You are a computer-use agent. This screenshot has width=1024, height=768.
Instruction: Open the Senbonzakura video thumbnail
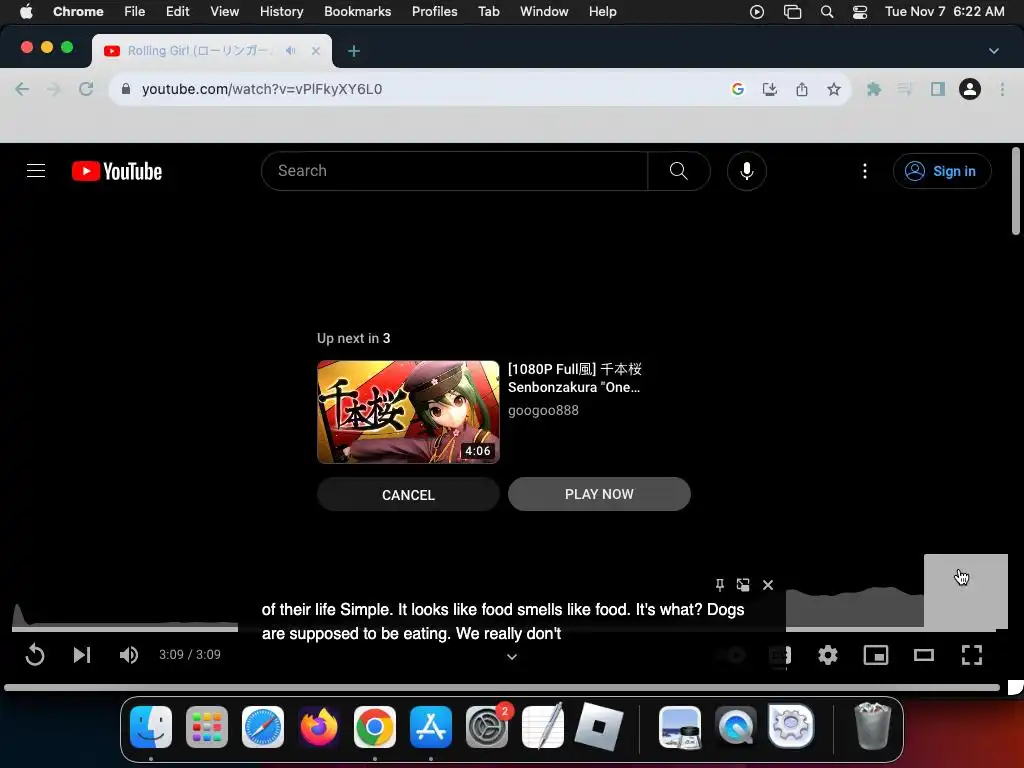[x=408, y=412]
